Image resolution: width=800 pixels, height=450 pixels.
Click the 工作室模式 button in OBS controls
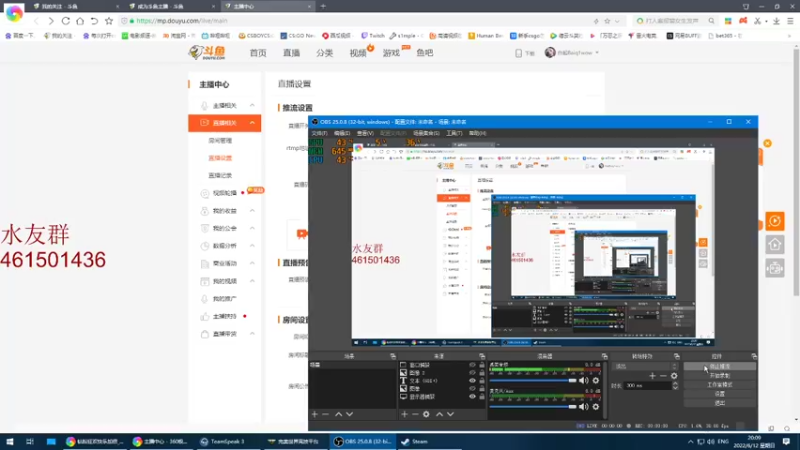pyautogui.click(x=719, y=385)
